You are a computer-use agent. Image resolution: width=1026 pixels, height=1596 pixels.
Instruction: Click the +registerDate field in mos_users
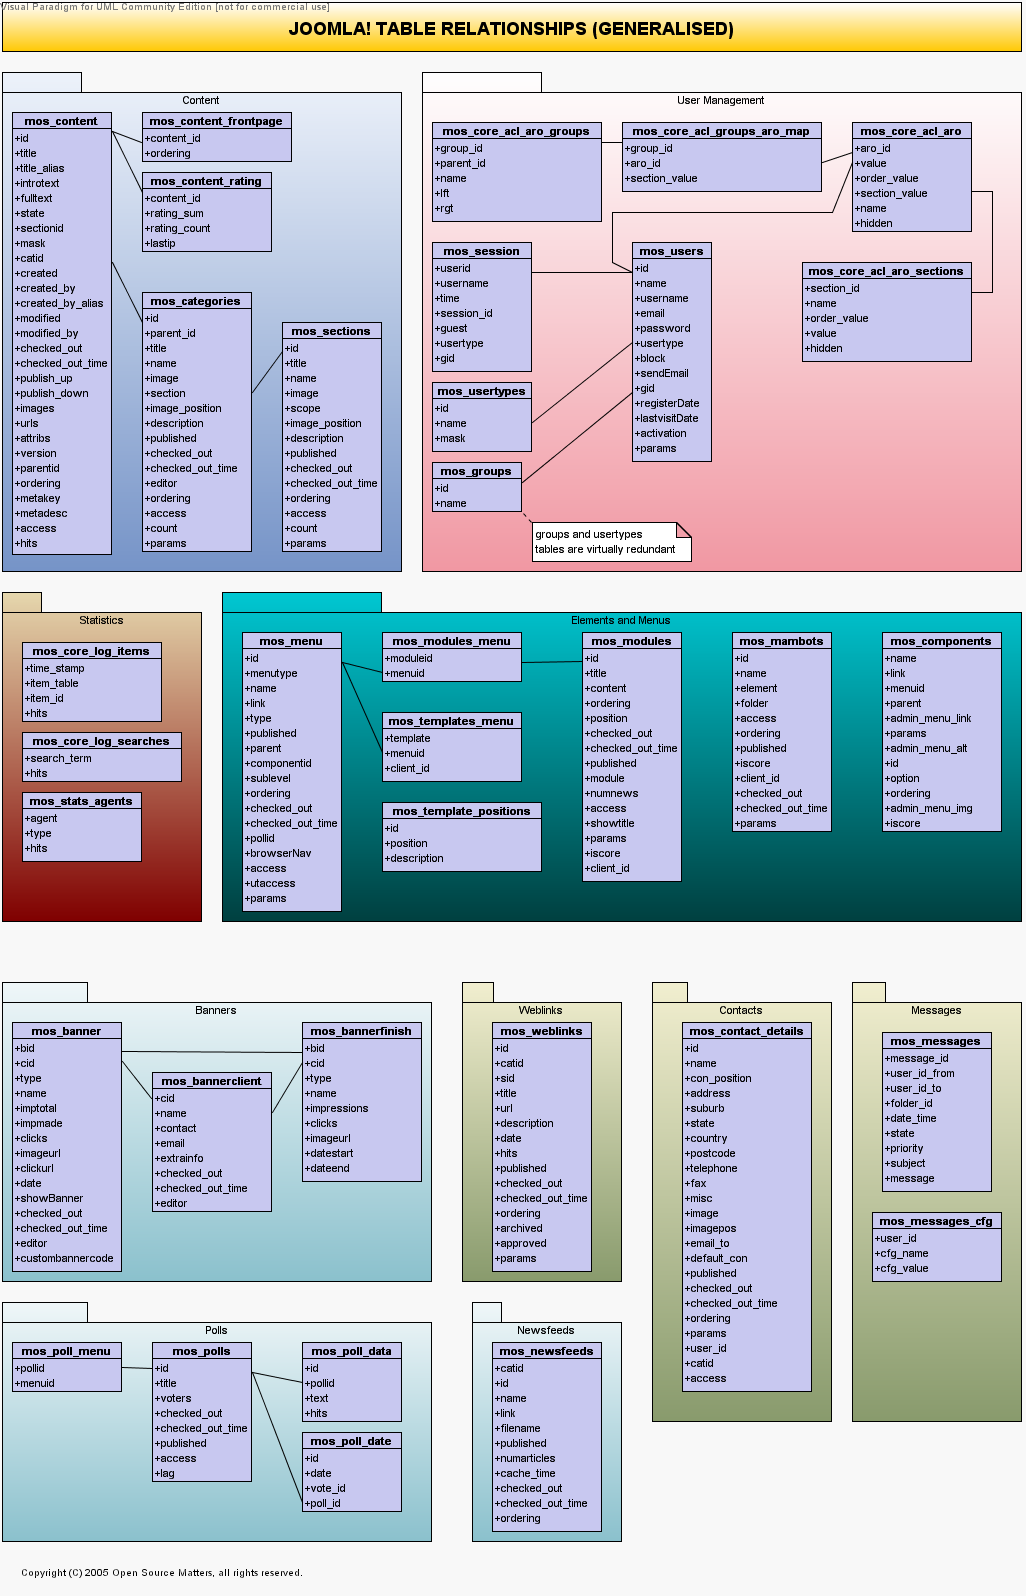[667, 404]
